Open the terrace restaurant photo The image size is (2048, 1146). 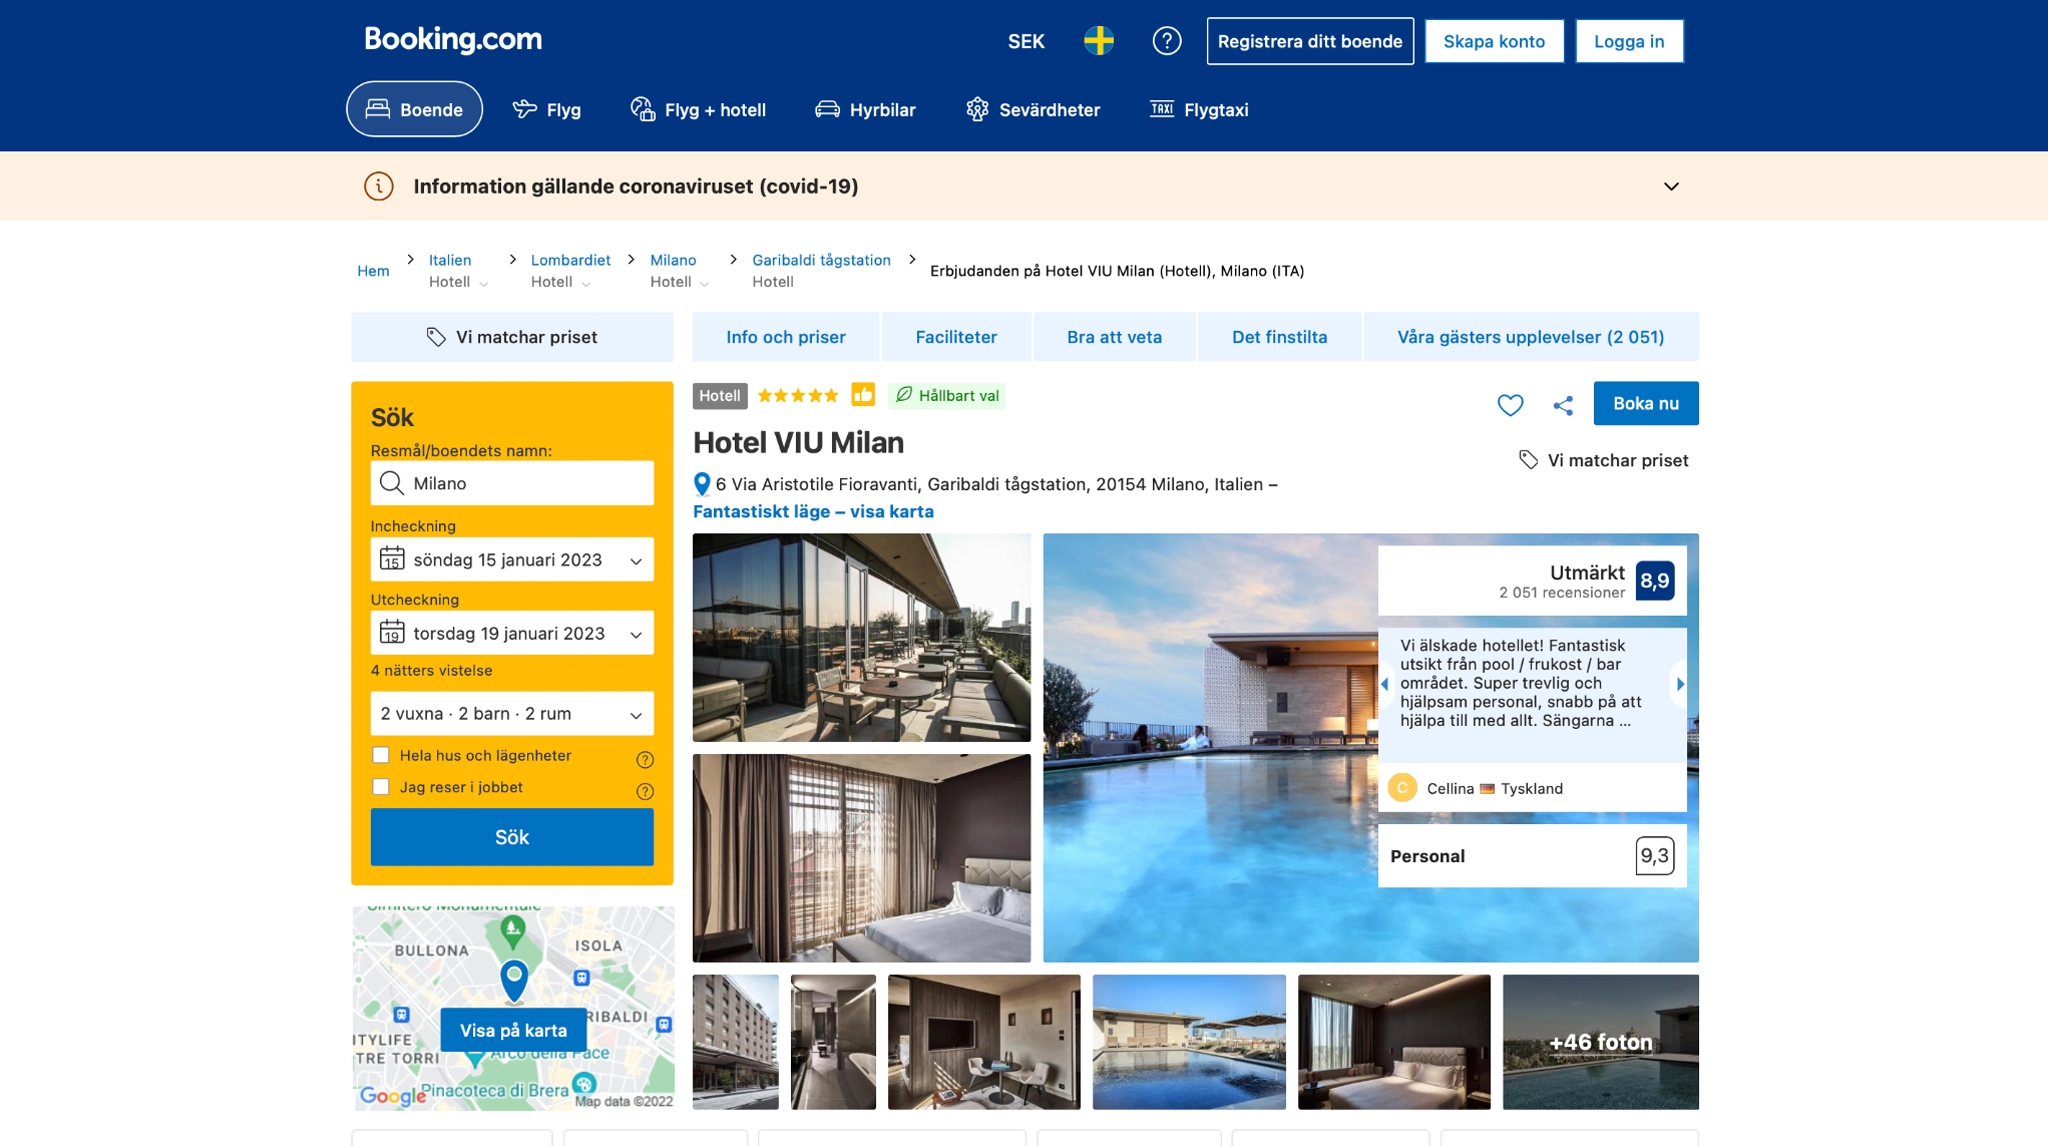click(861, 637)
